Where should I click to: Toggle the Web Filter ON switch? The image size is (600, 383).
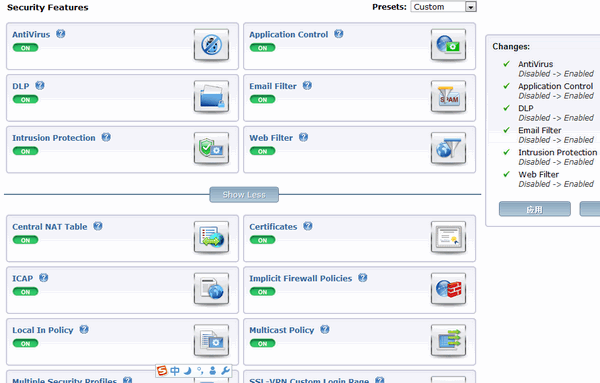(262, 151)
